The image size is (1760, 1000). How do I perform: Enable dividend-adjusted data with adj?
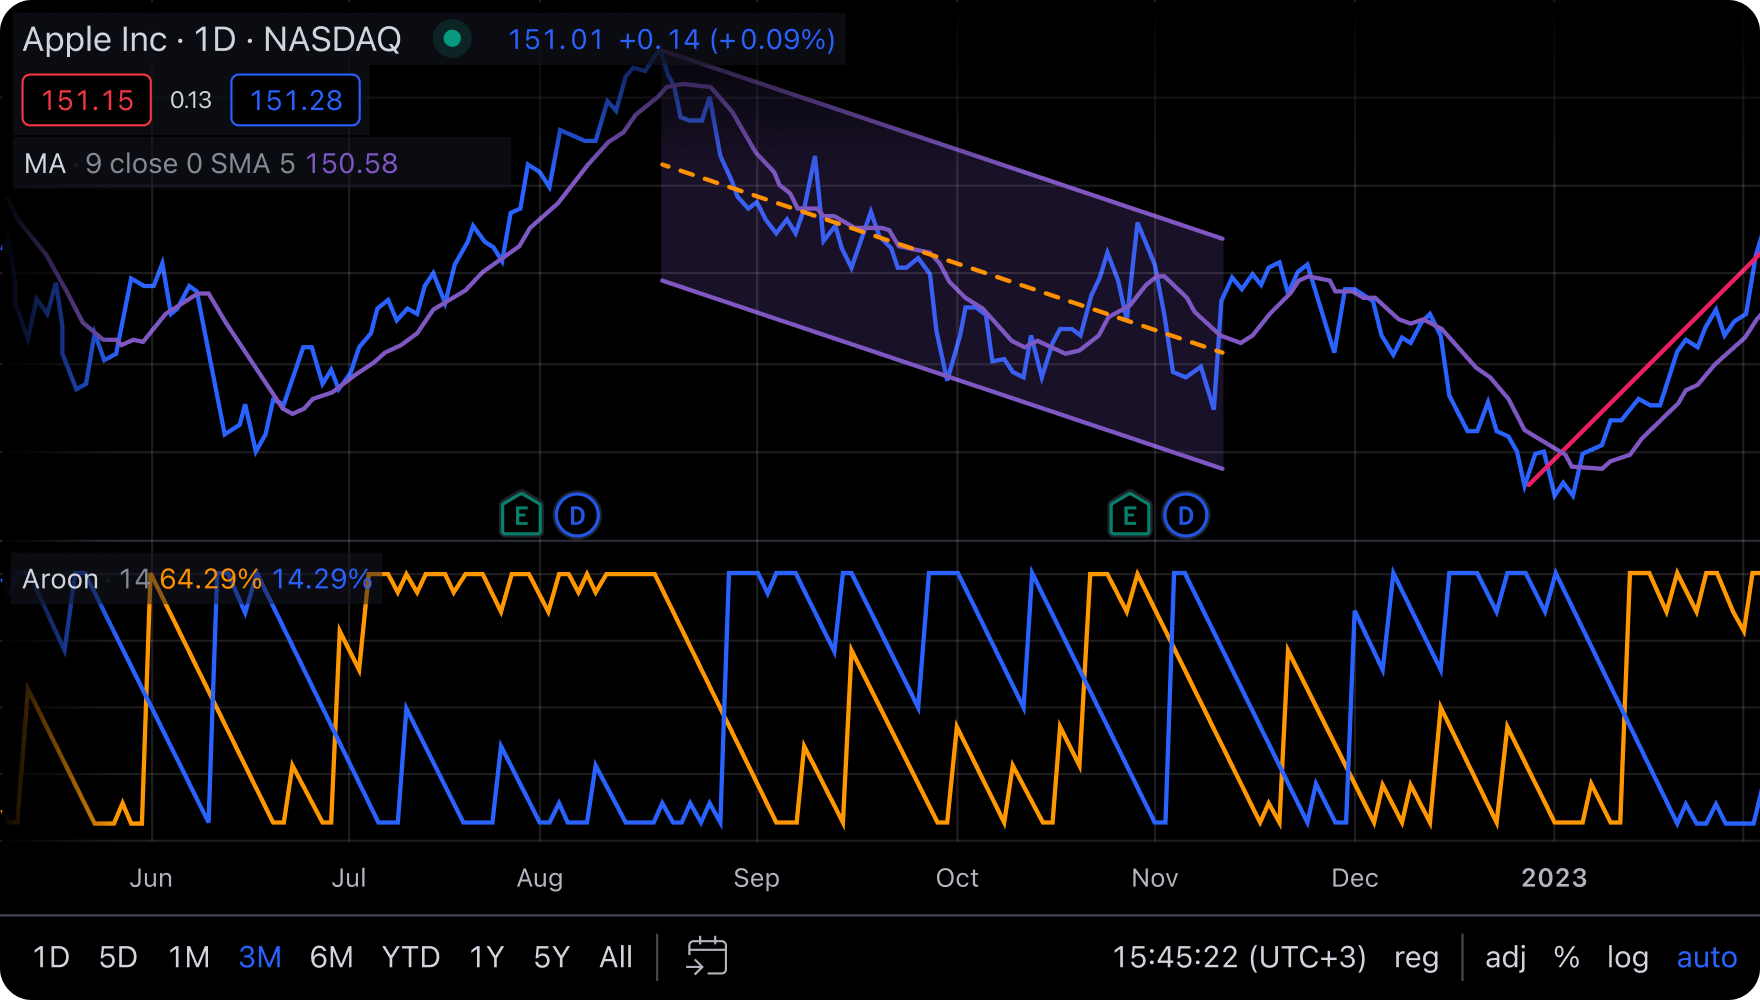[x=1505, y=957]
